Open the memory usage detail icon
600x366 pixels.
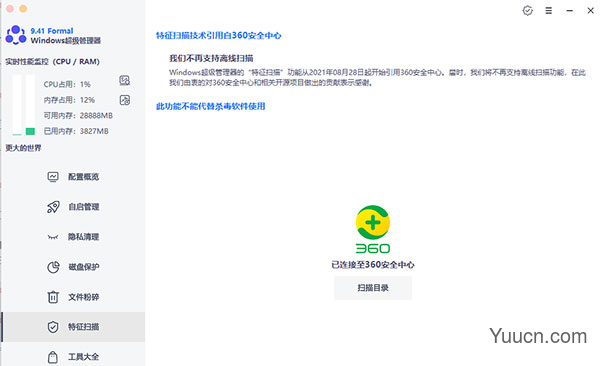point(125,100)
